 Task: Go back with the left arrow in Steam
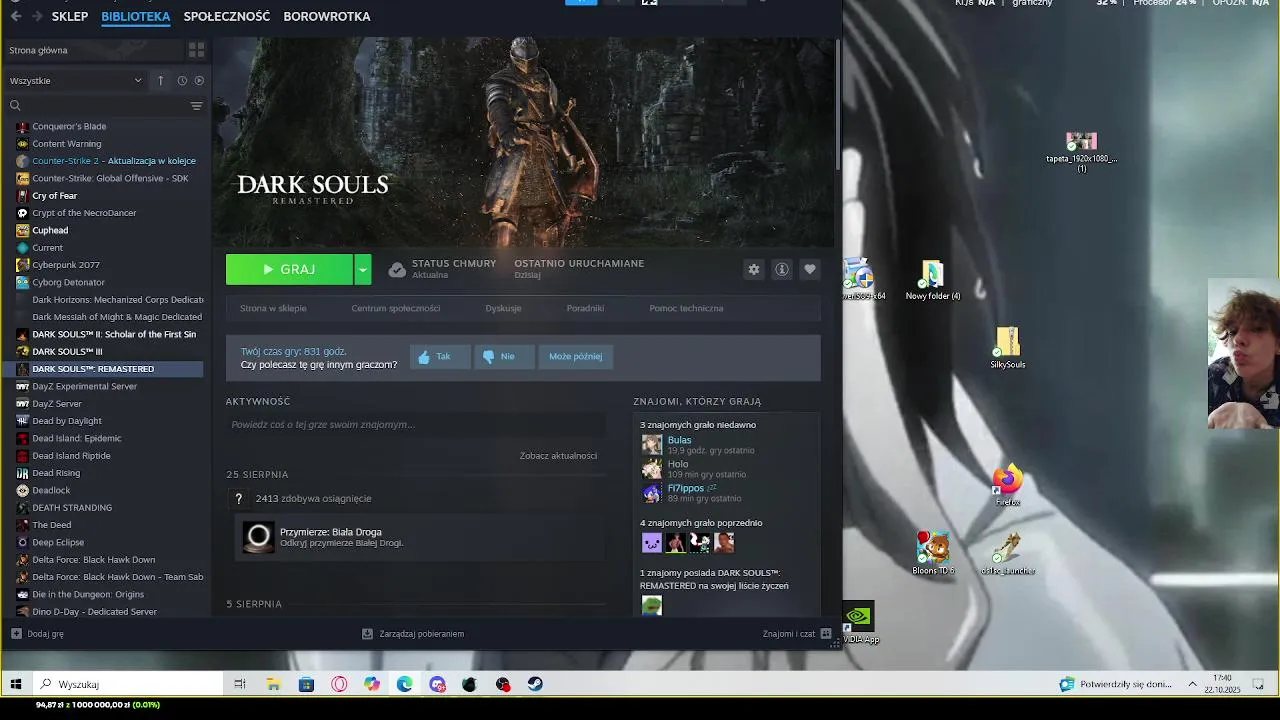coord(15,16)
